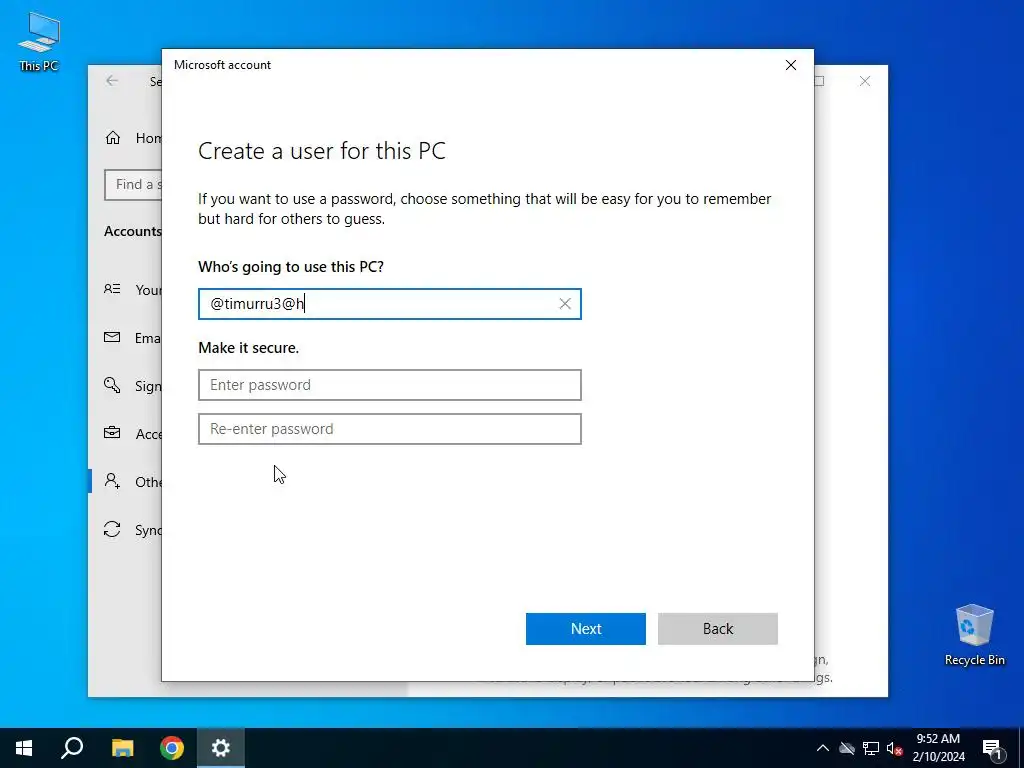Open This PC desktop icon

[x=39, y=42]
